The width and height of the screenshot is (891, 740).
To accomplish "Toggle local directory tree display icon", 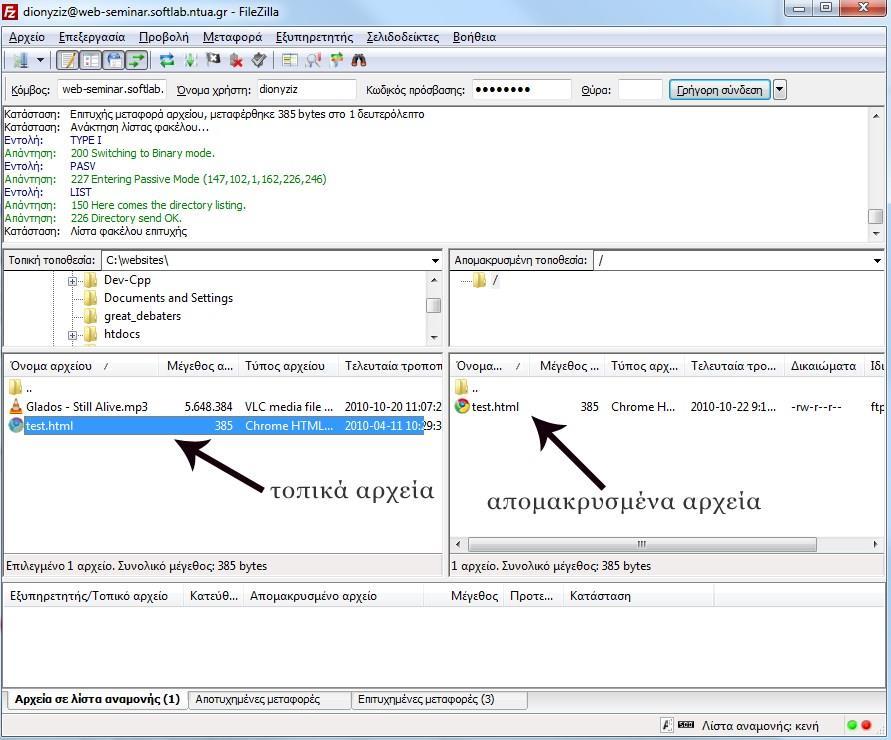I will coord(90,60).
